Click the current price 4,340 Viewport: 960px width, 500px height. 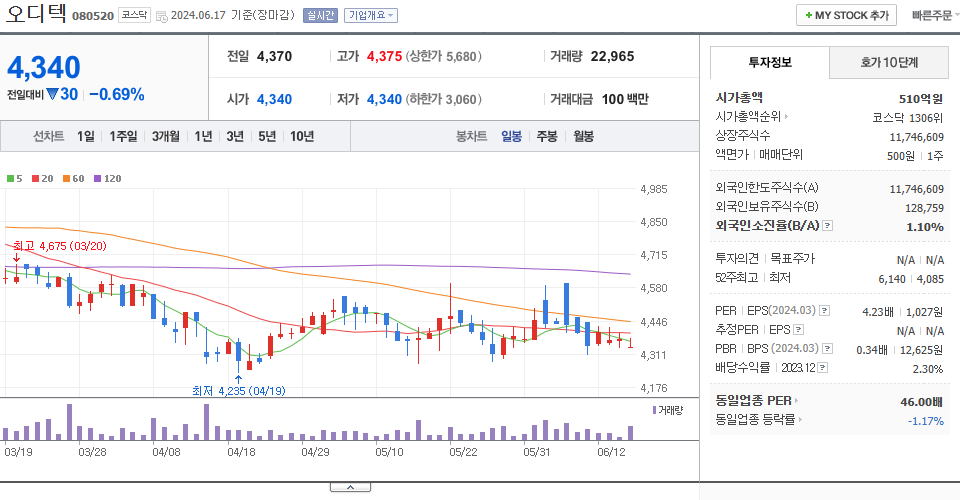pyautogui.click(x=43, y=67)
